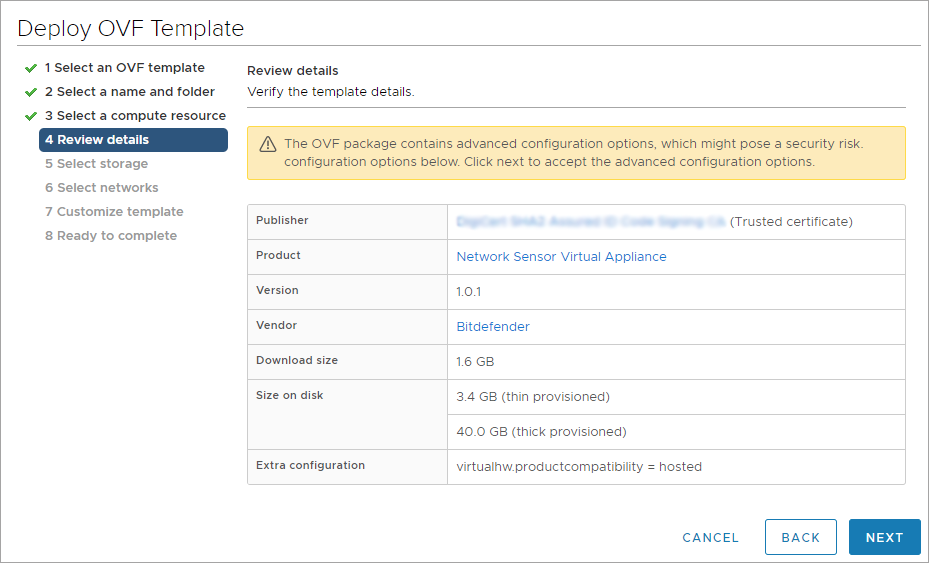The image size is (929, 563).
Task: Click the NEXT button
Action: [885, 538]
